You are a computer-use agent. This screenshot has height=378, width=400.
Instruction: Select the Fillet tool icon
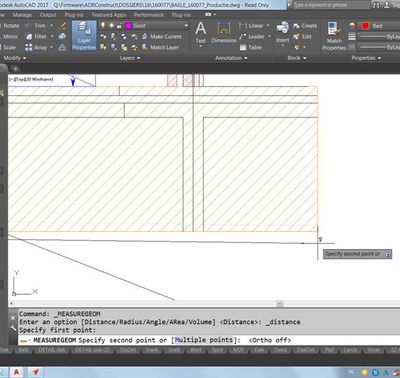point(29,36)
